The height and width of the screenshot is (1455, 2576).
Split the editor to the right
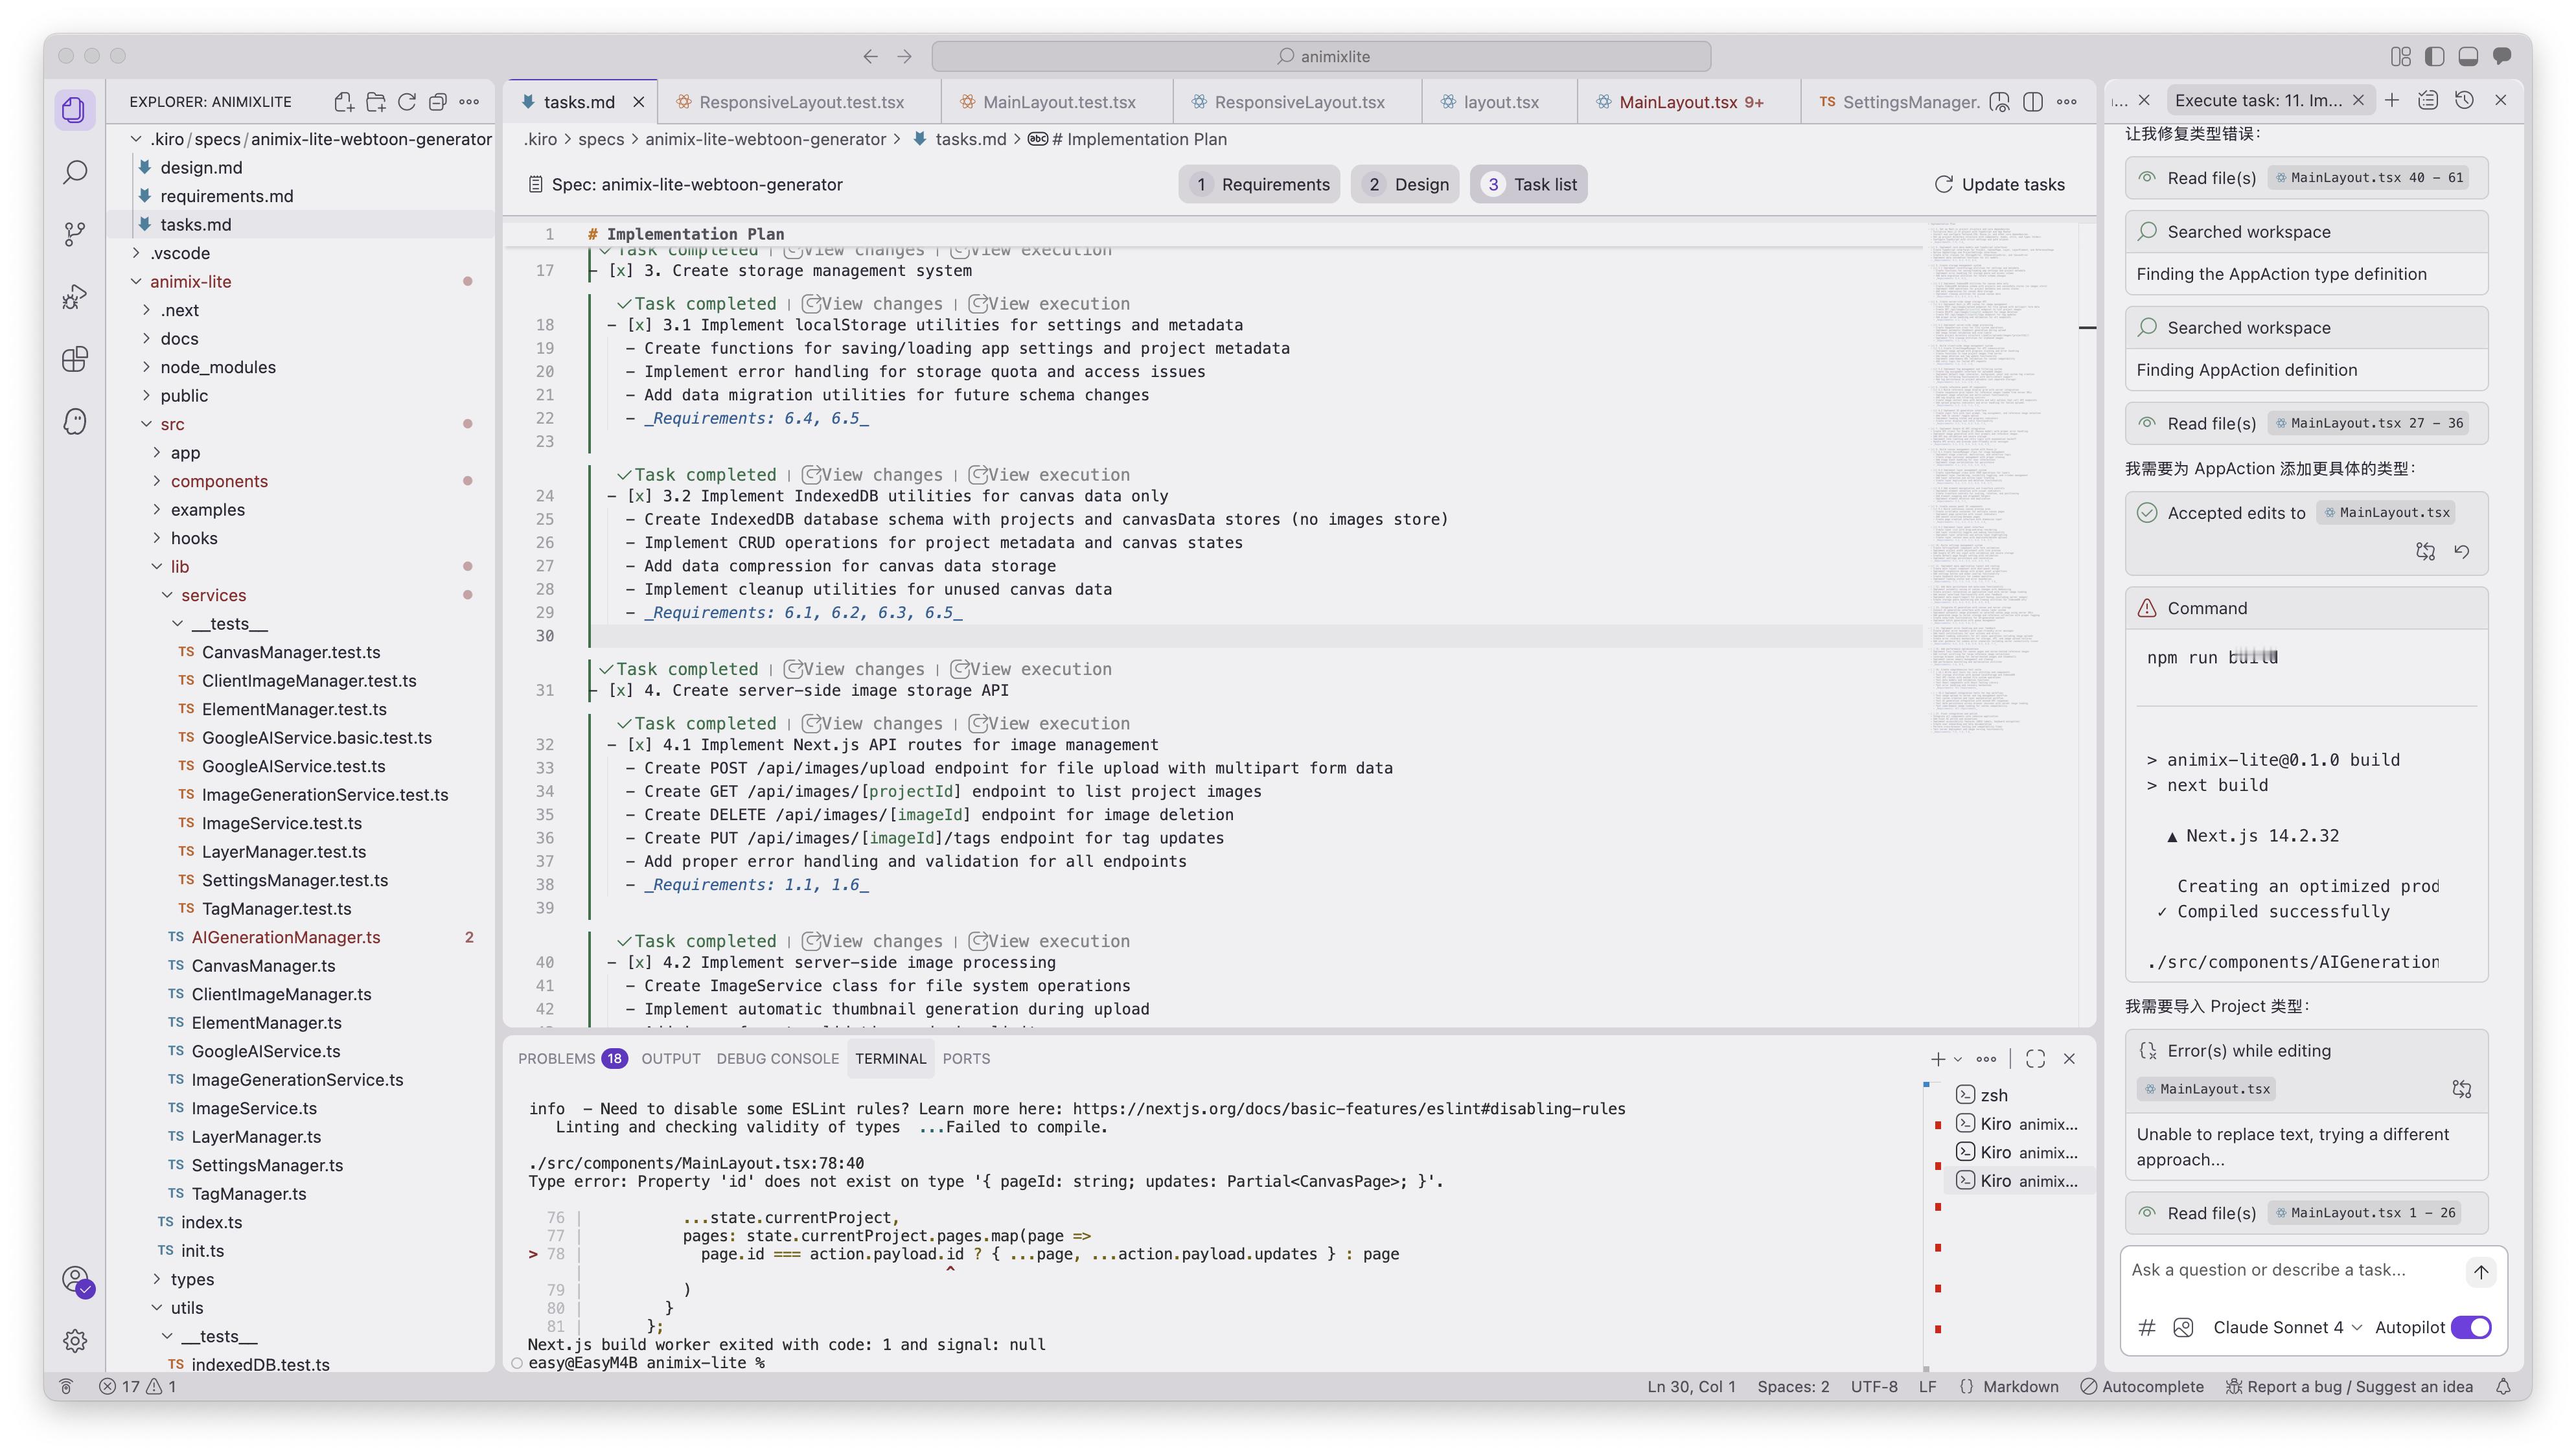[x=2033, y=102]
